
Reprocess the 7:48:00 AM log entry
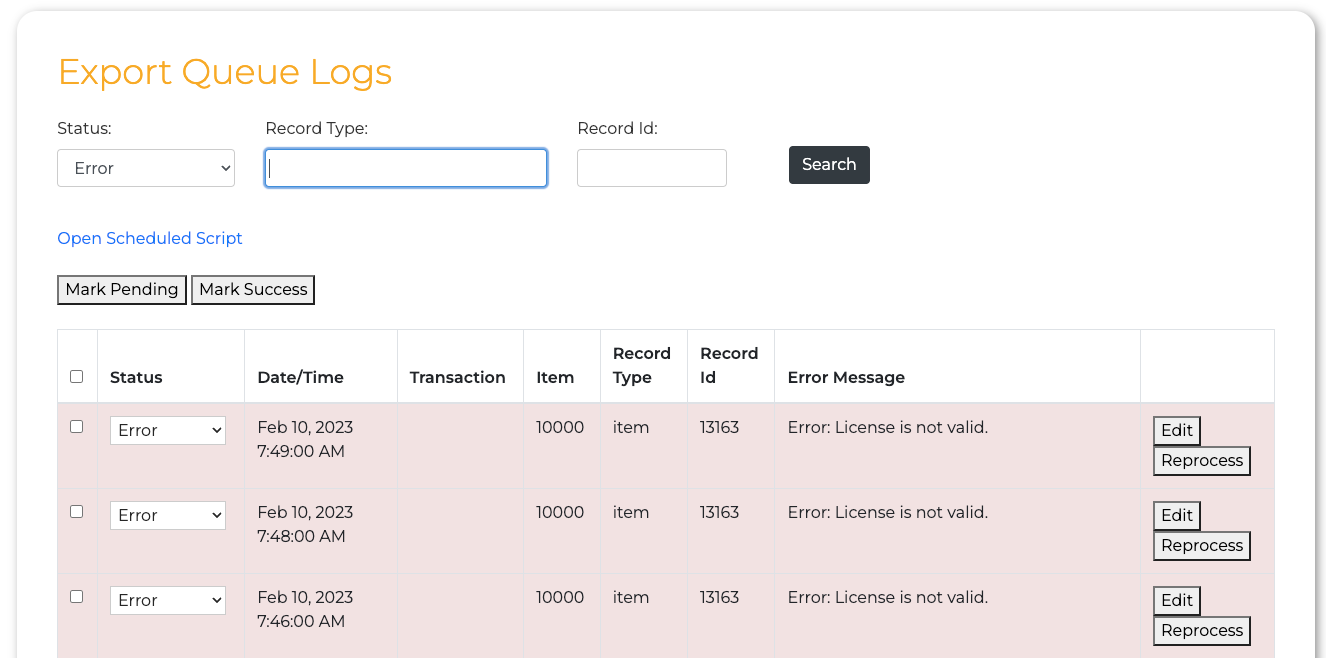[1201, 546]
